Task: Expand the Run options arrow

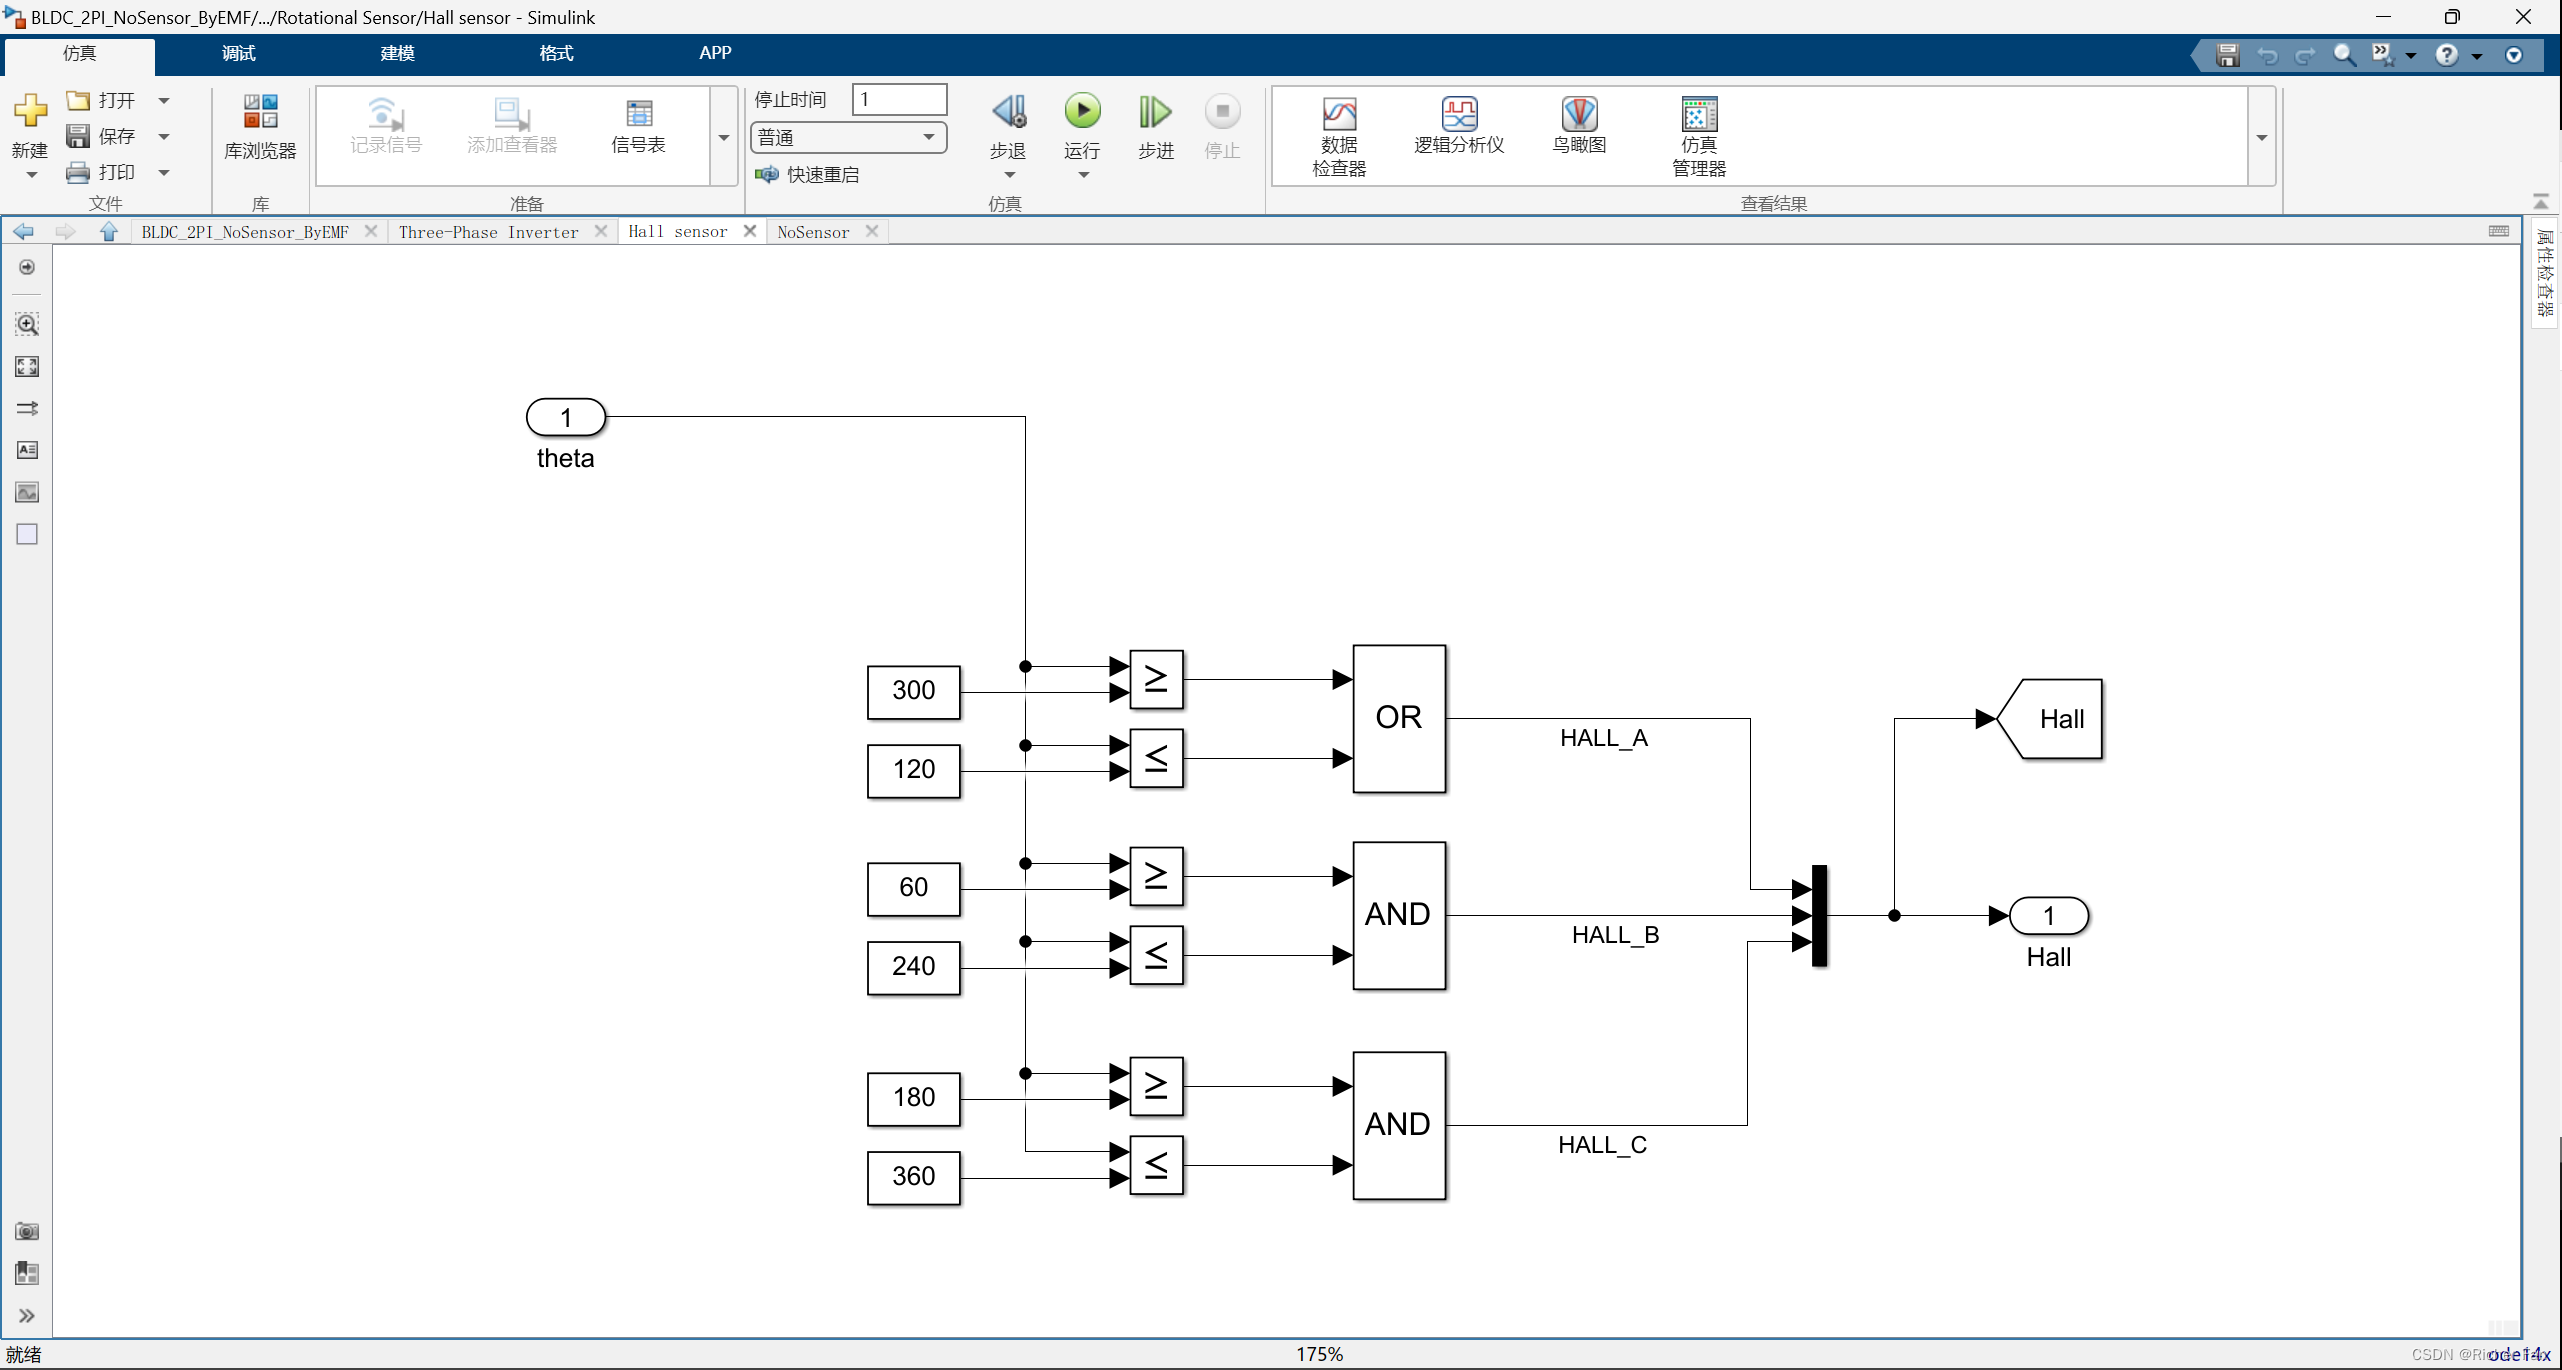Action: (1083, 175)
